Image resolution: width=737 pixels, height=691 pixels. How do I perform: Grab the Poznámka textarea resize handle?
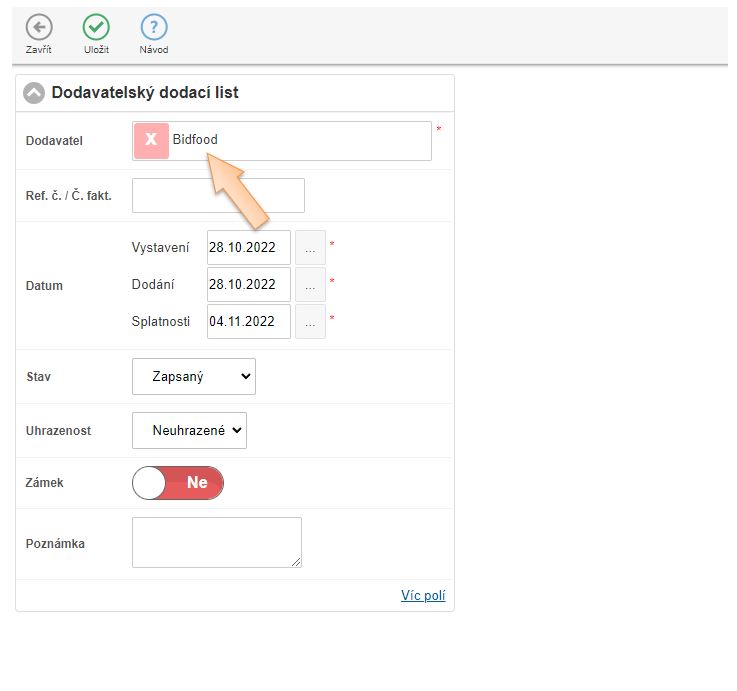(296, 562)
